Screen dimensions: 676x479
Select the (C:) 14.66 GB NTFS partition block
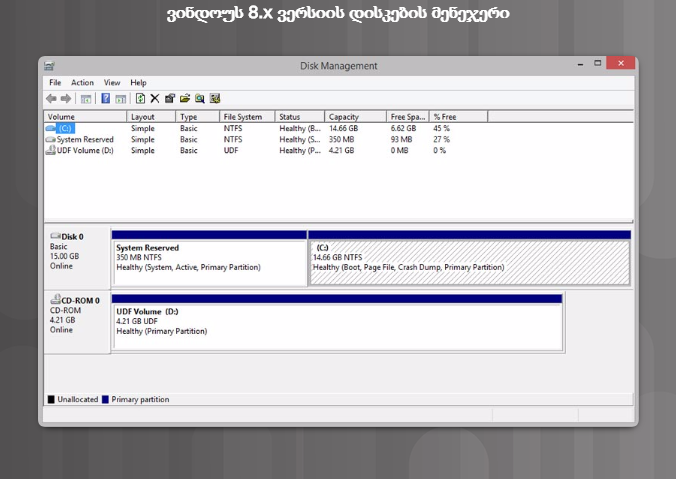click(x=469, y=262)
